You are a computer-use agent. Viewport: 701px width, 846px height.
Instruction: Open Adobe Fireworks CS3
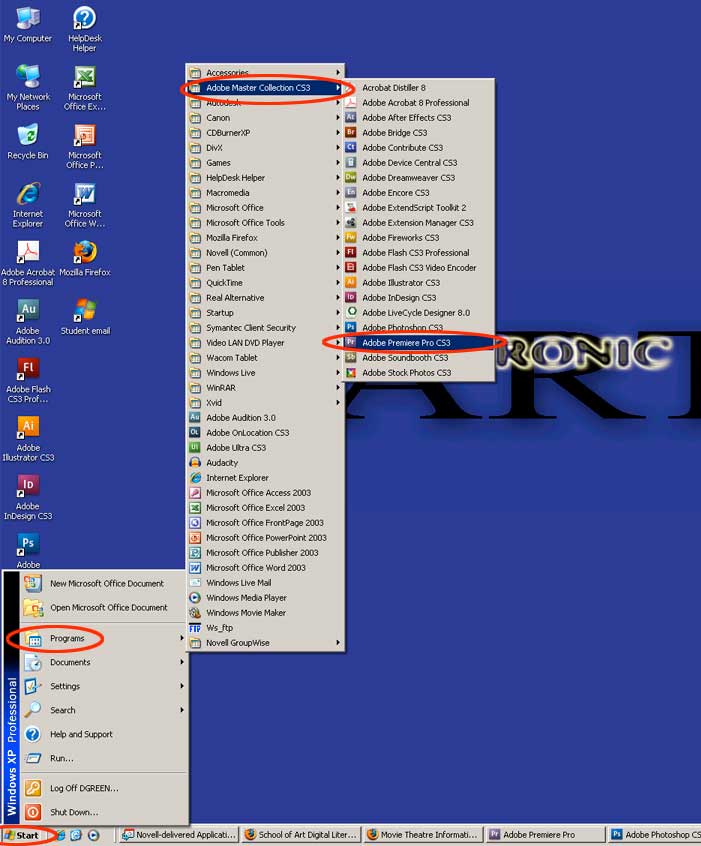(419, 237)
